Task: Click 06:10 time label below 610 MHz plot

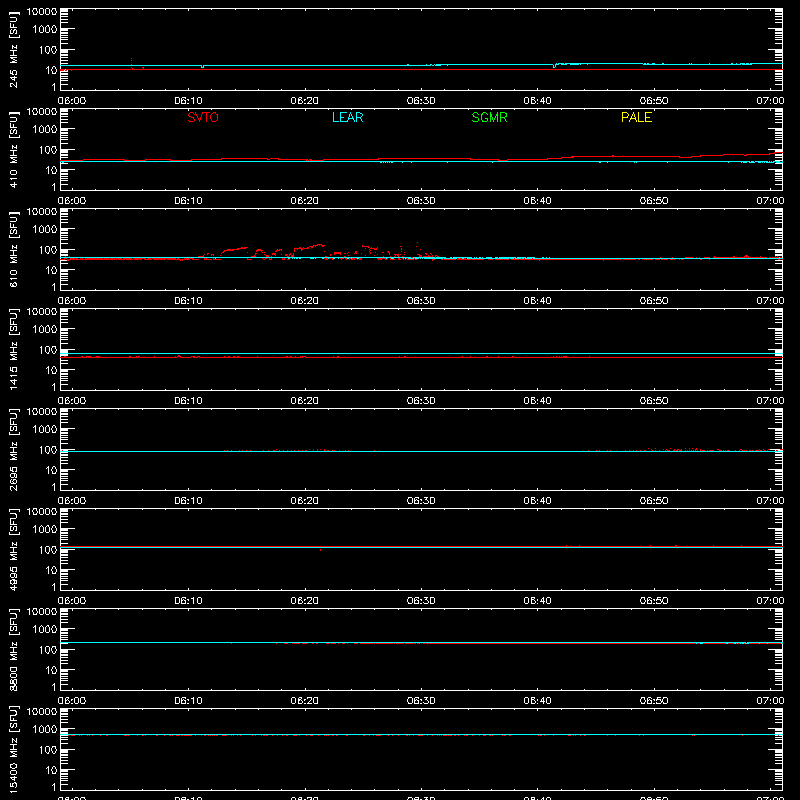Action: coord(188,301)
